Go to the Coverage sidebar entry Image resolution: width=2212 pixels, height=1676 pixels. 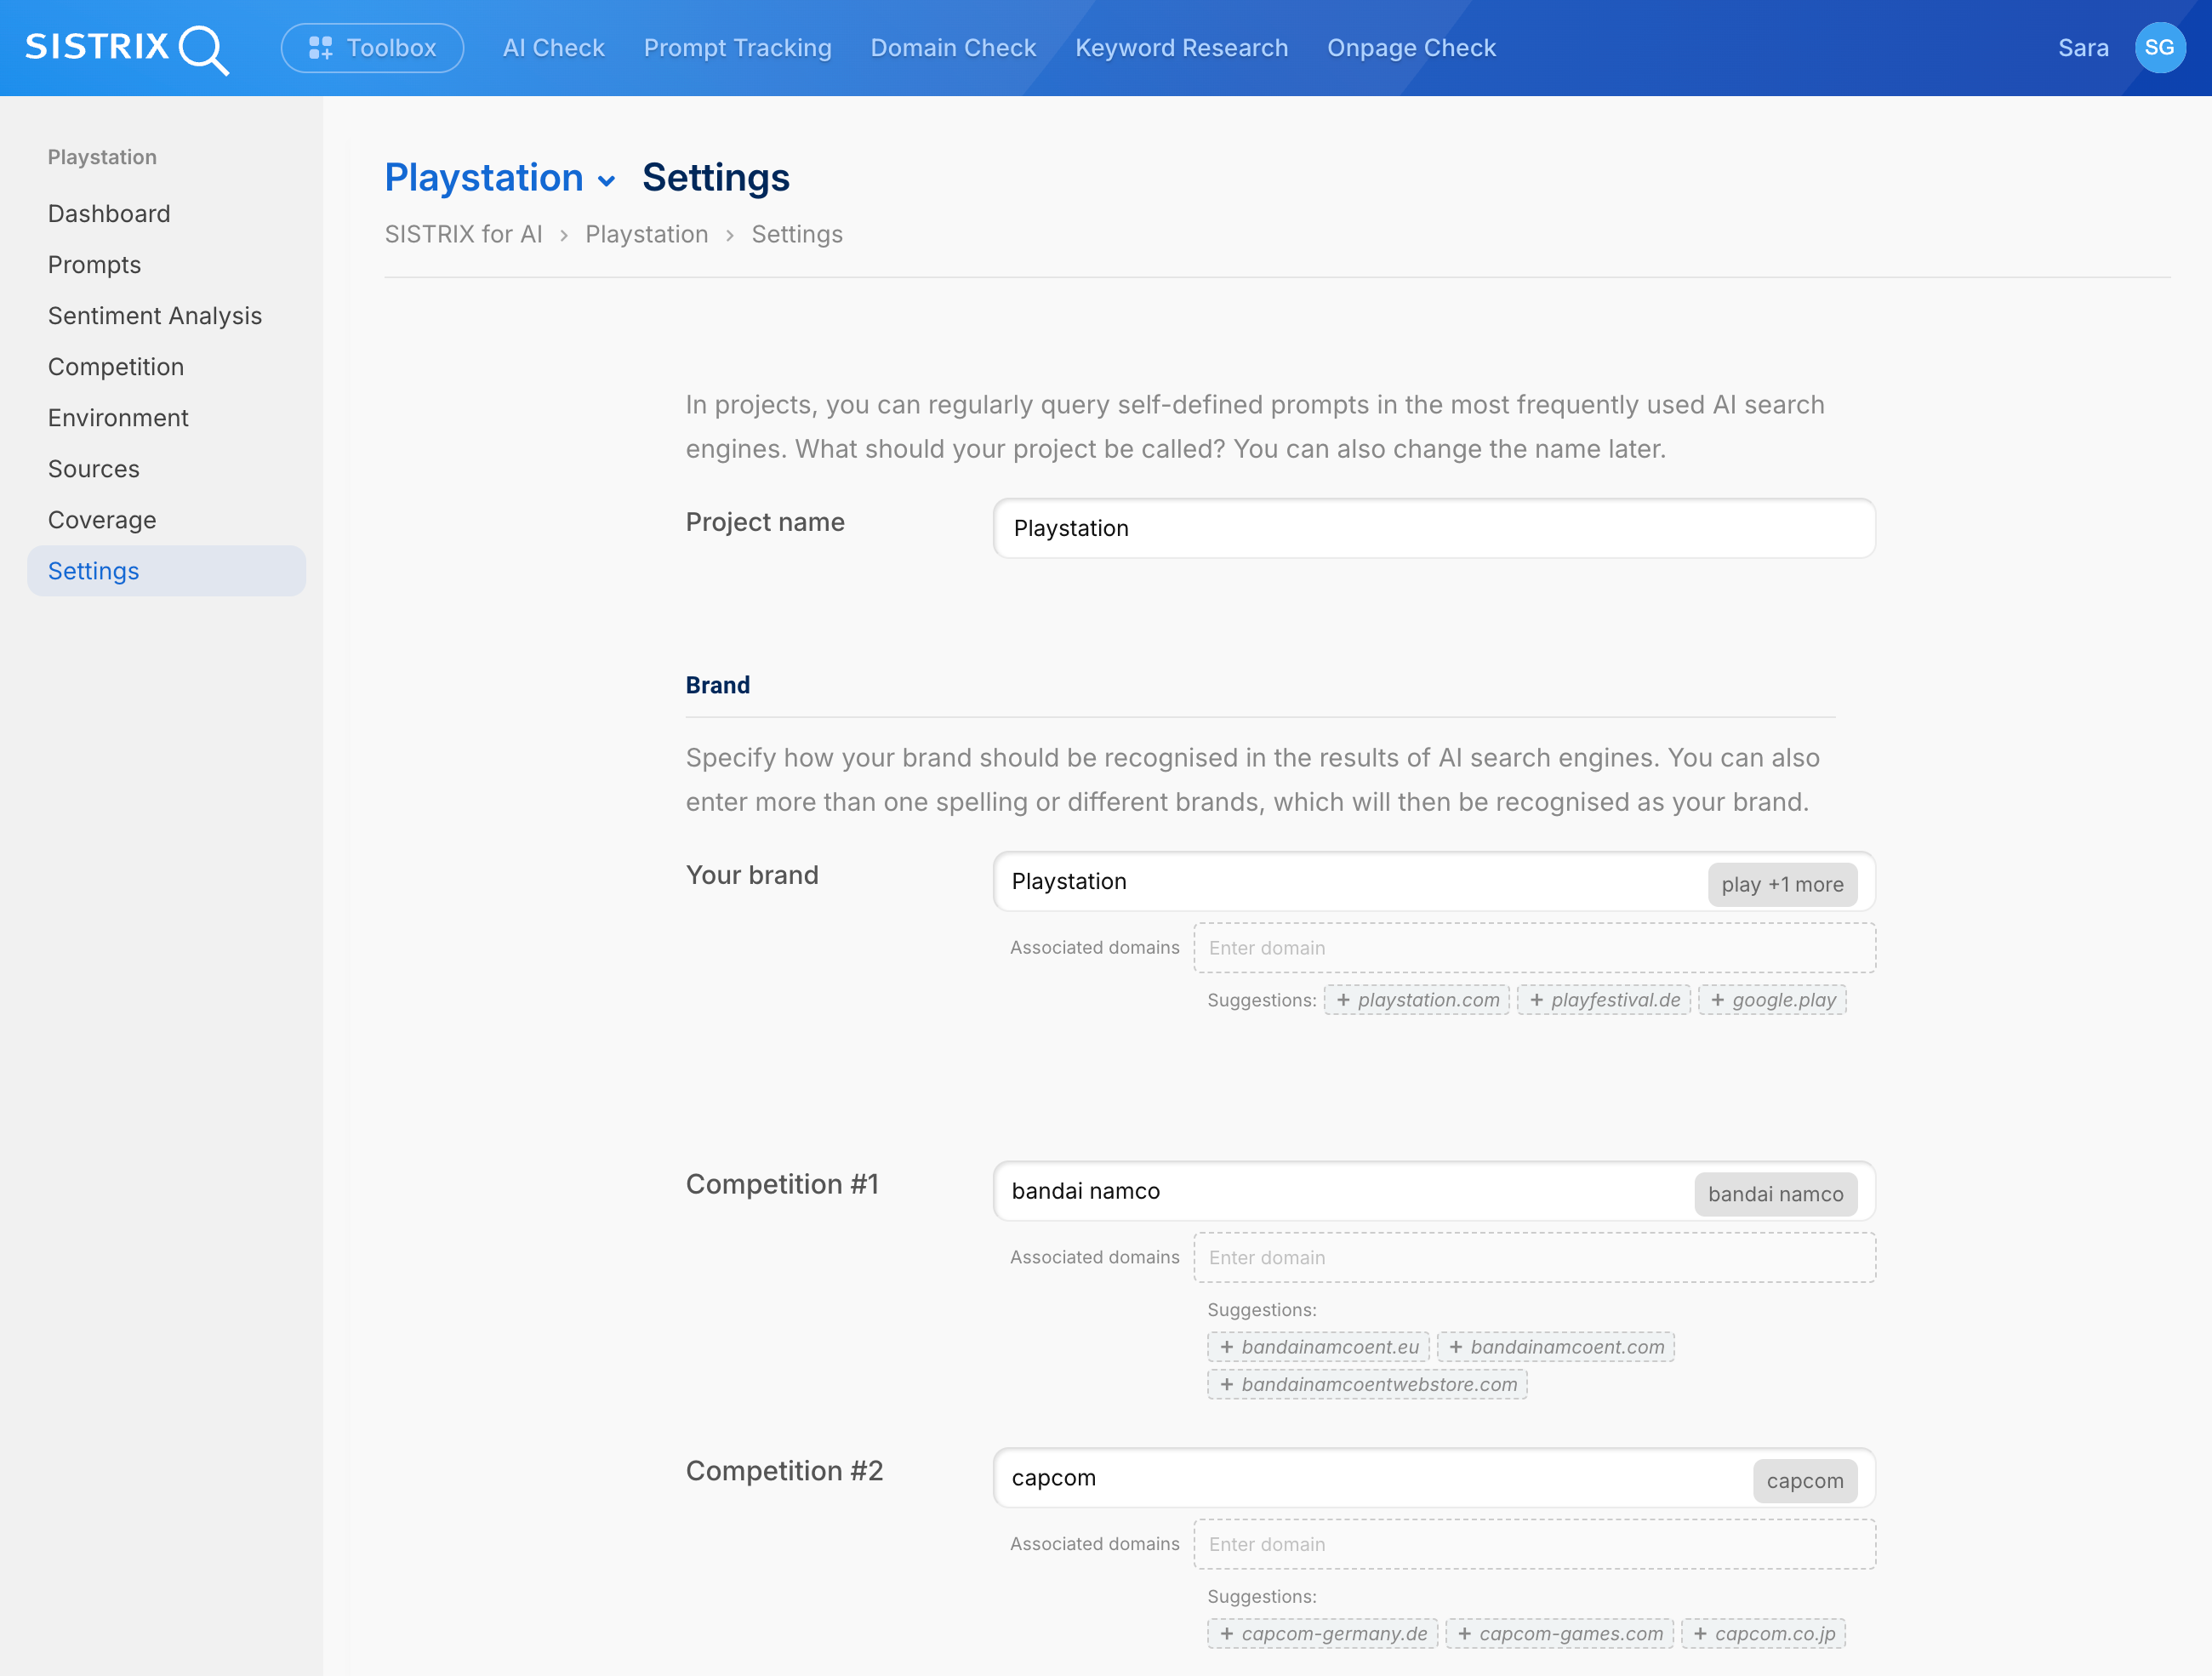coord(101,519)
